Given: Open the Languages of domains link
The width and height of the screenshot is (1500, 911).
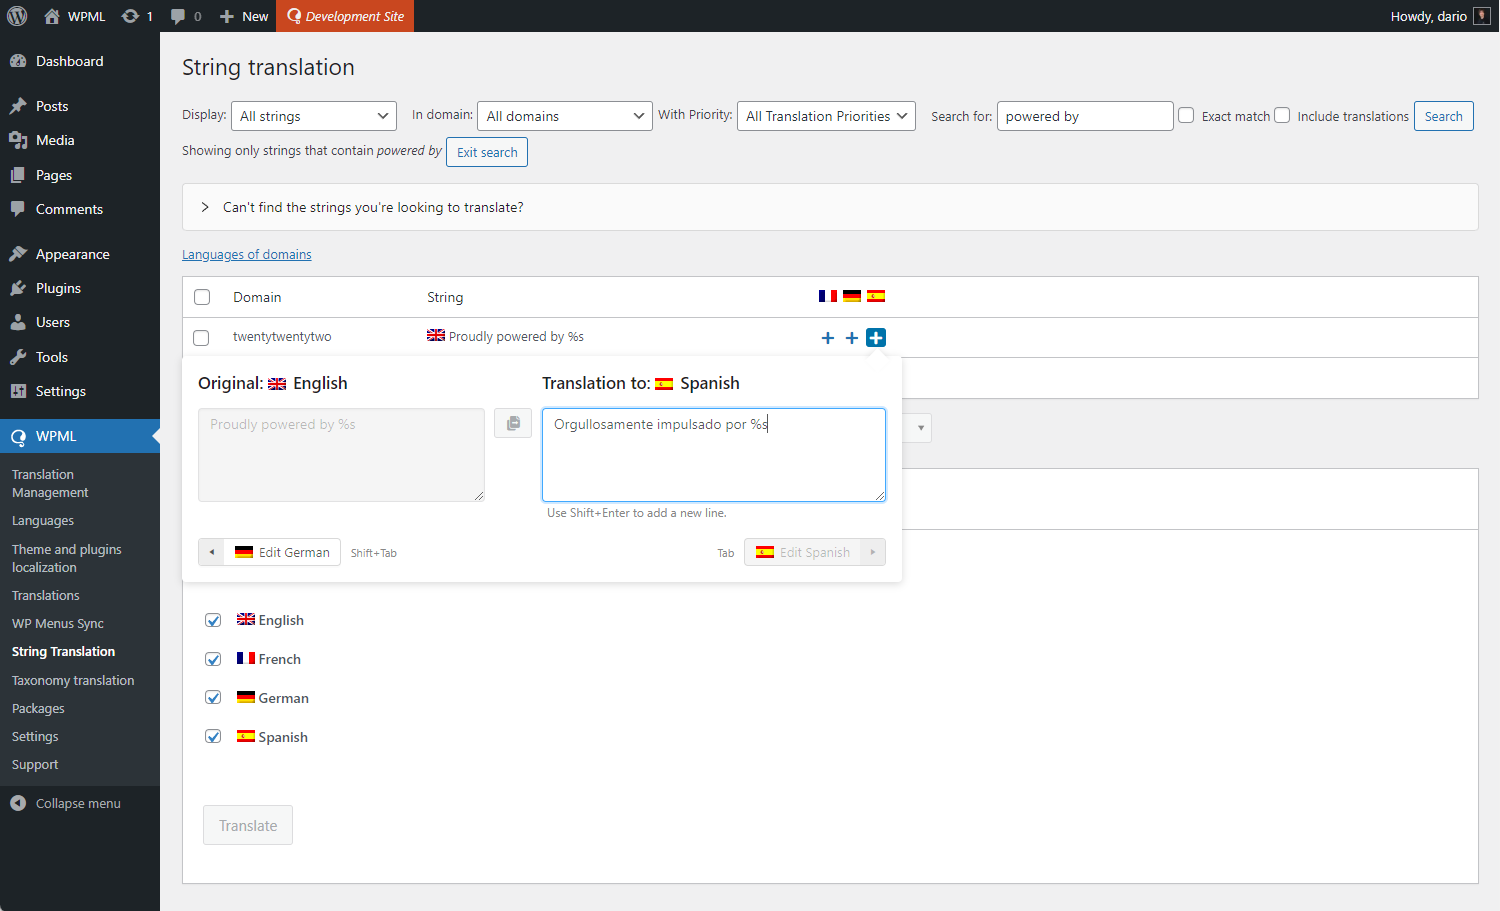Looking at the screenshot, I should point(247,255).
